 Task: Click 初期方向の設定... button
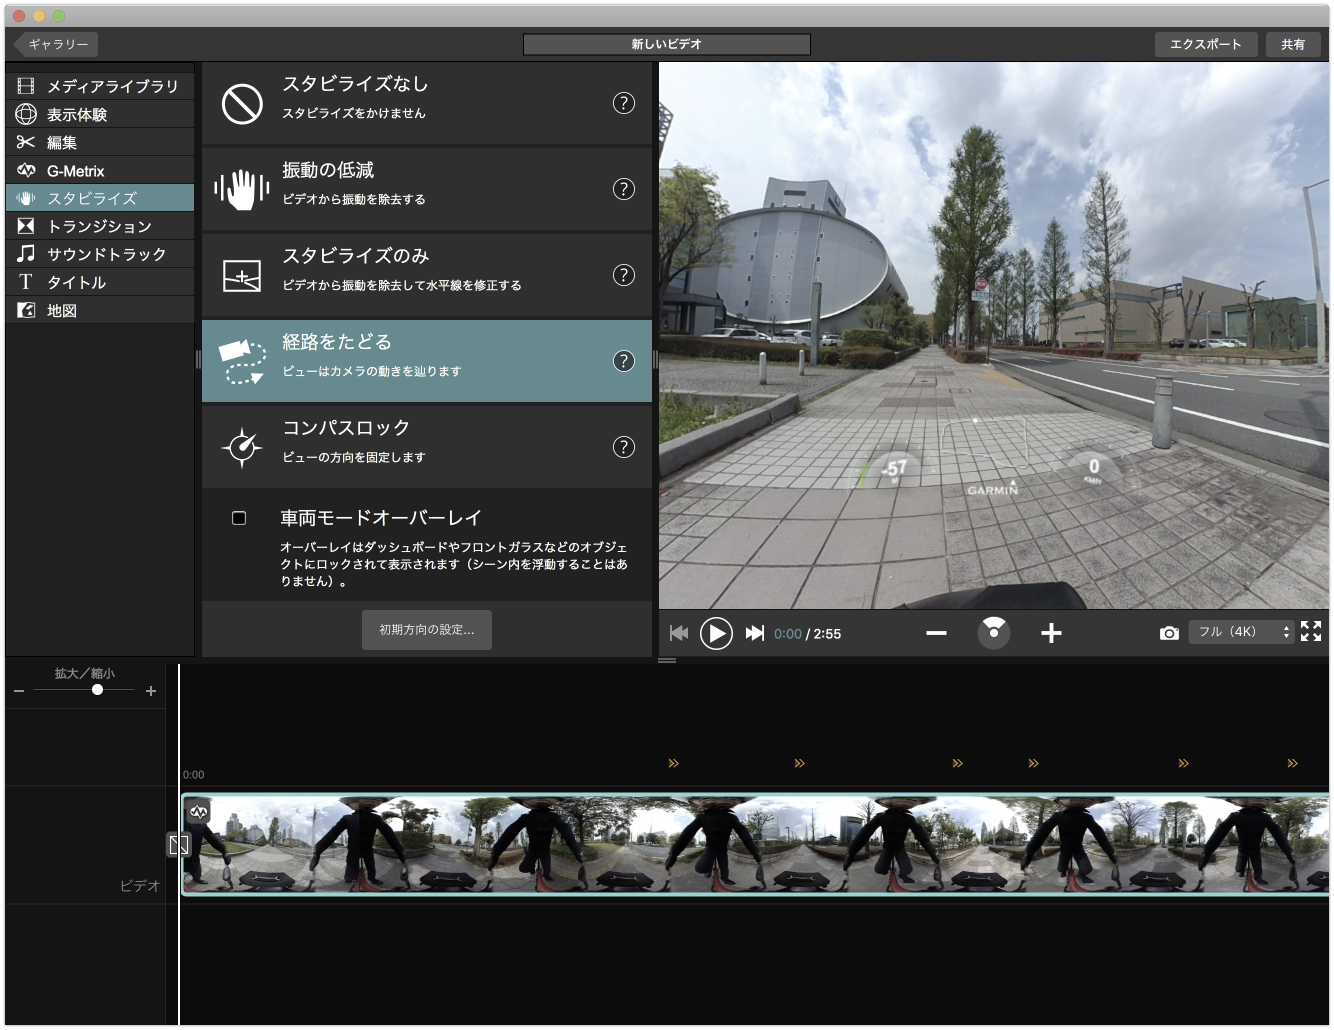click(427, 630)
